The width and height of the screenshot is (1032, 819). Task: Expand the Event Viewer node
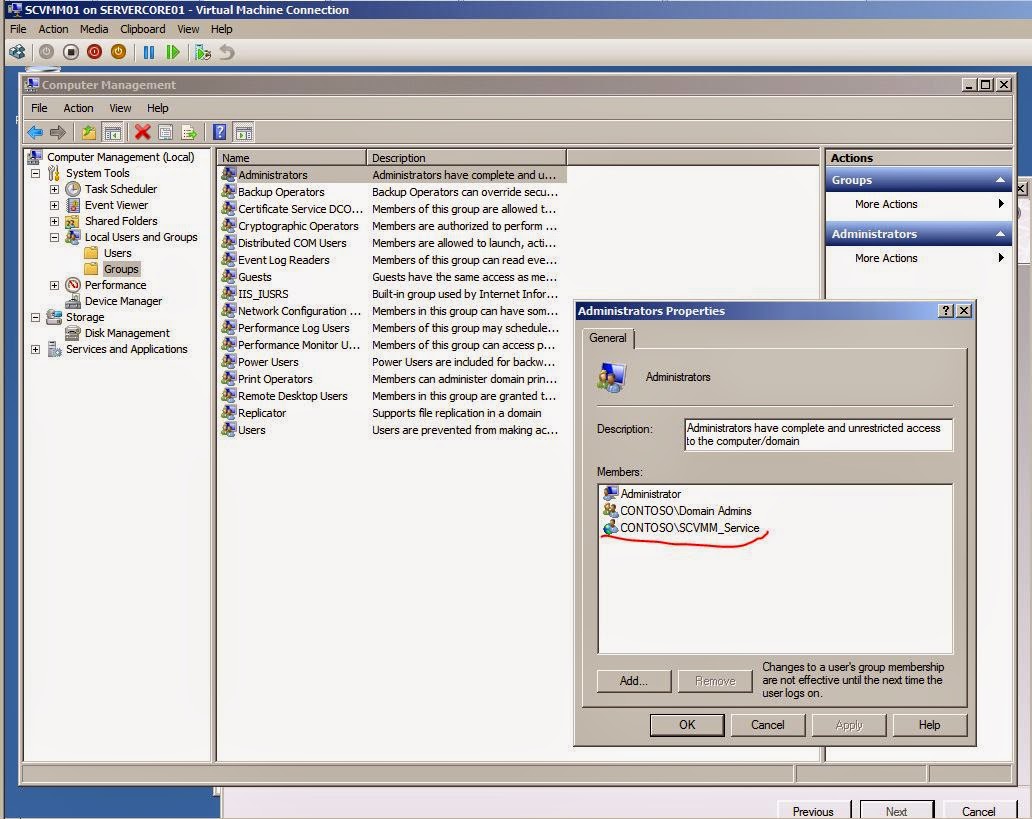coord(55,205)
